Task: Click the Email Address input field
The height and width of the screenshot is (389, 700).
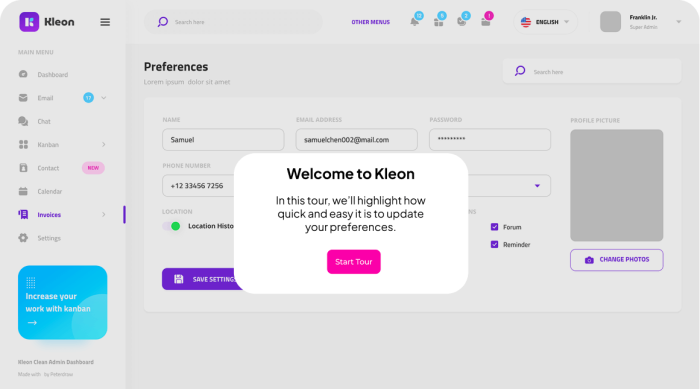Action: 356,140
